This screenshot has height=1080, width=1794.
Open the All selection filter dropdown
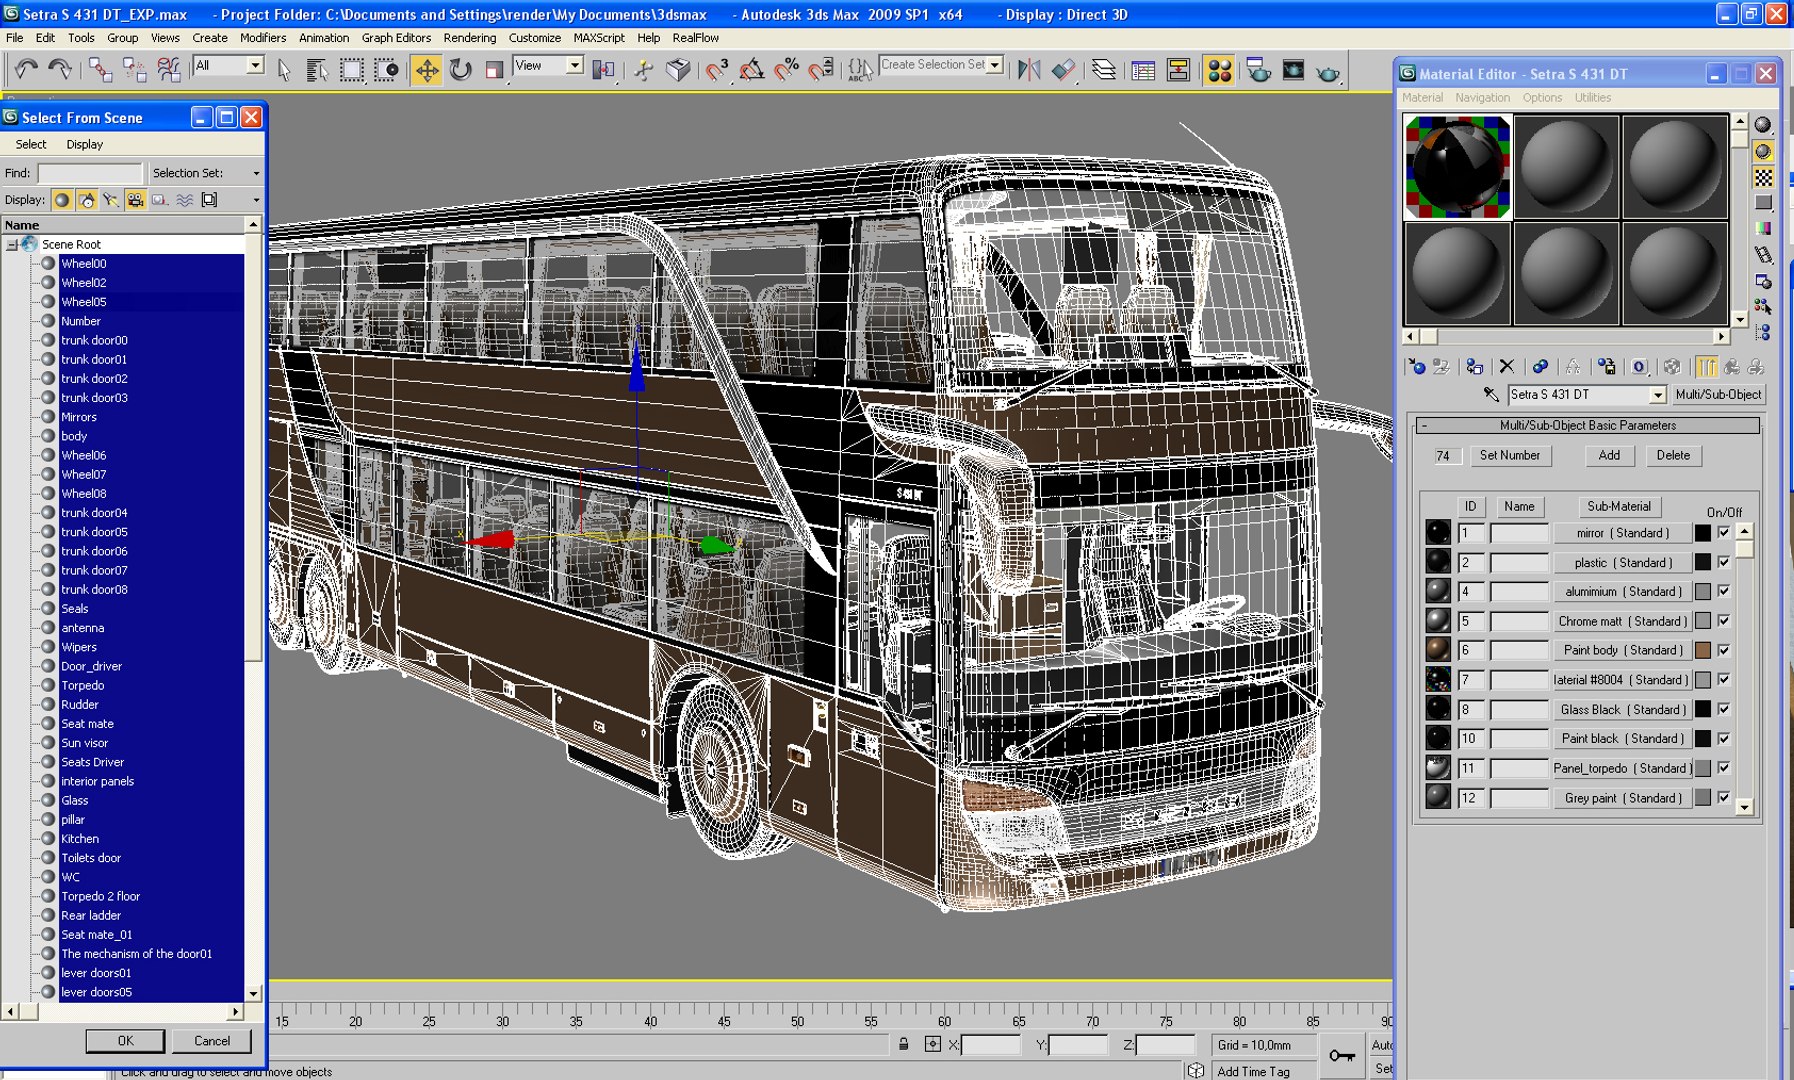tap(255, 65)
